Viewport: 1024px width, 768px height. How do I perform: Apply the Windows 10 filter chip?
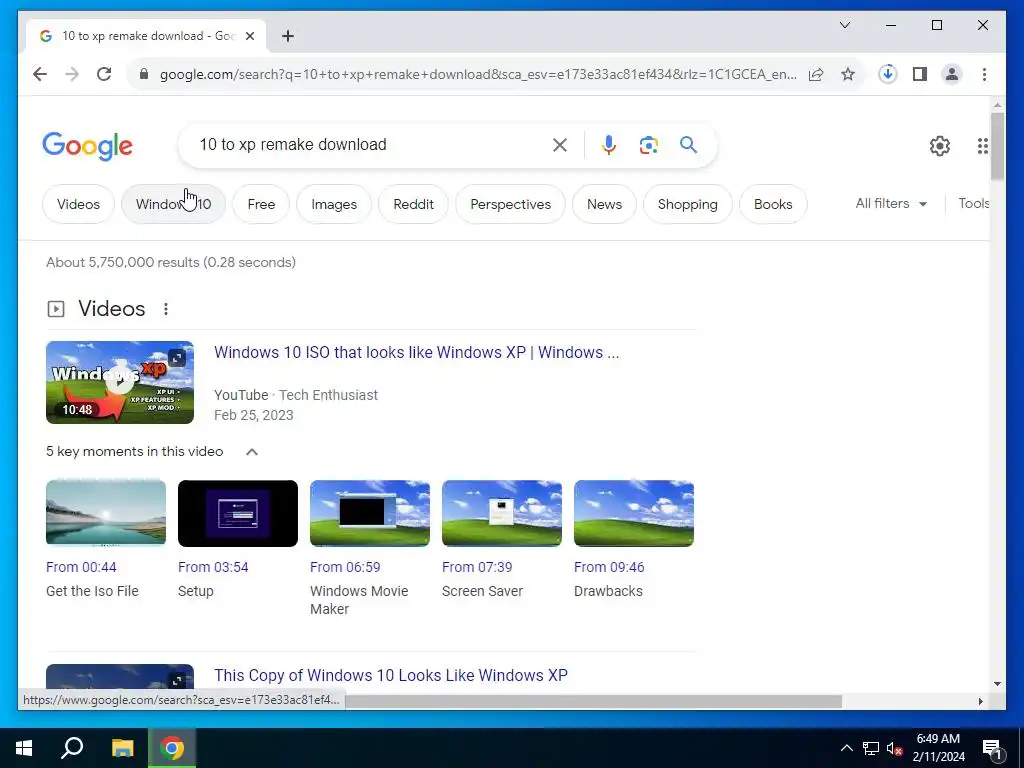(x=174, y=204)
